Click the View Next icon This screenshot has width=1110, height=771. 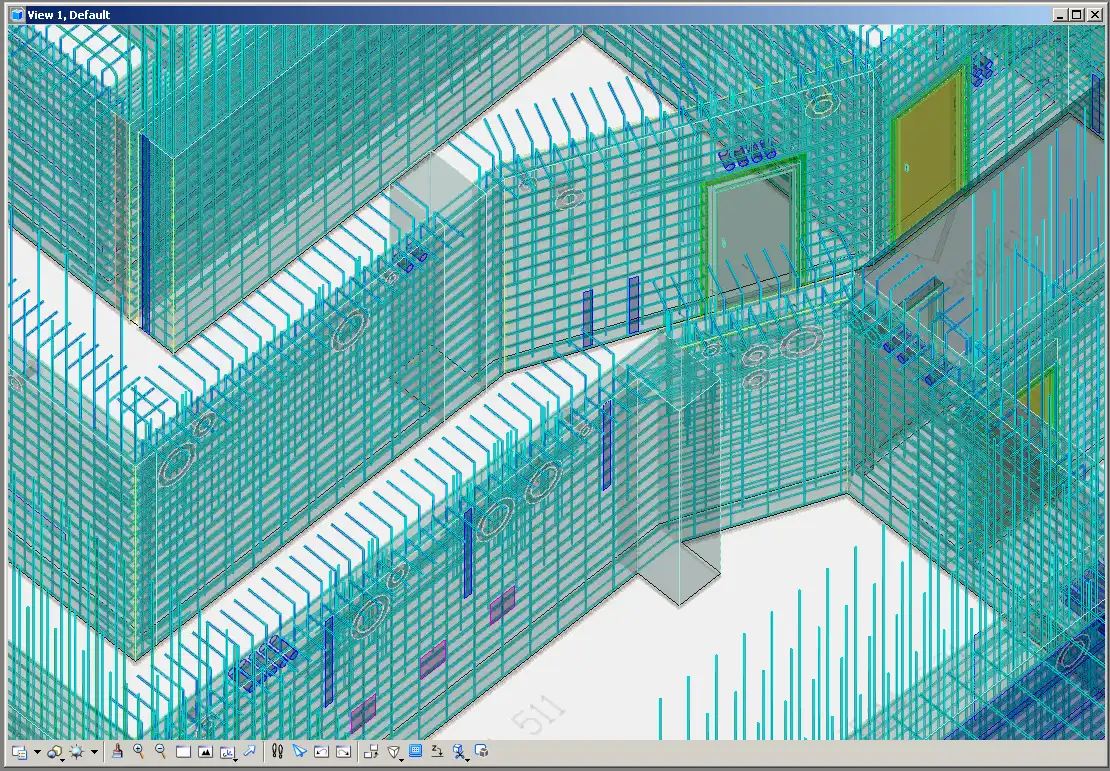[343, 751]
